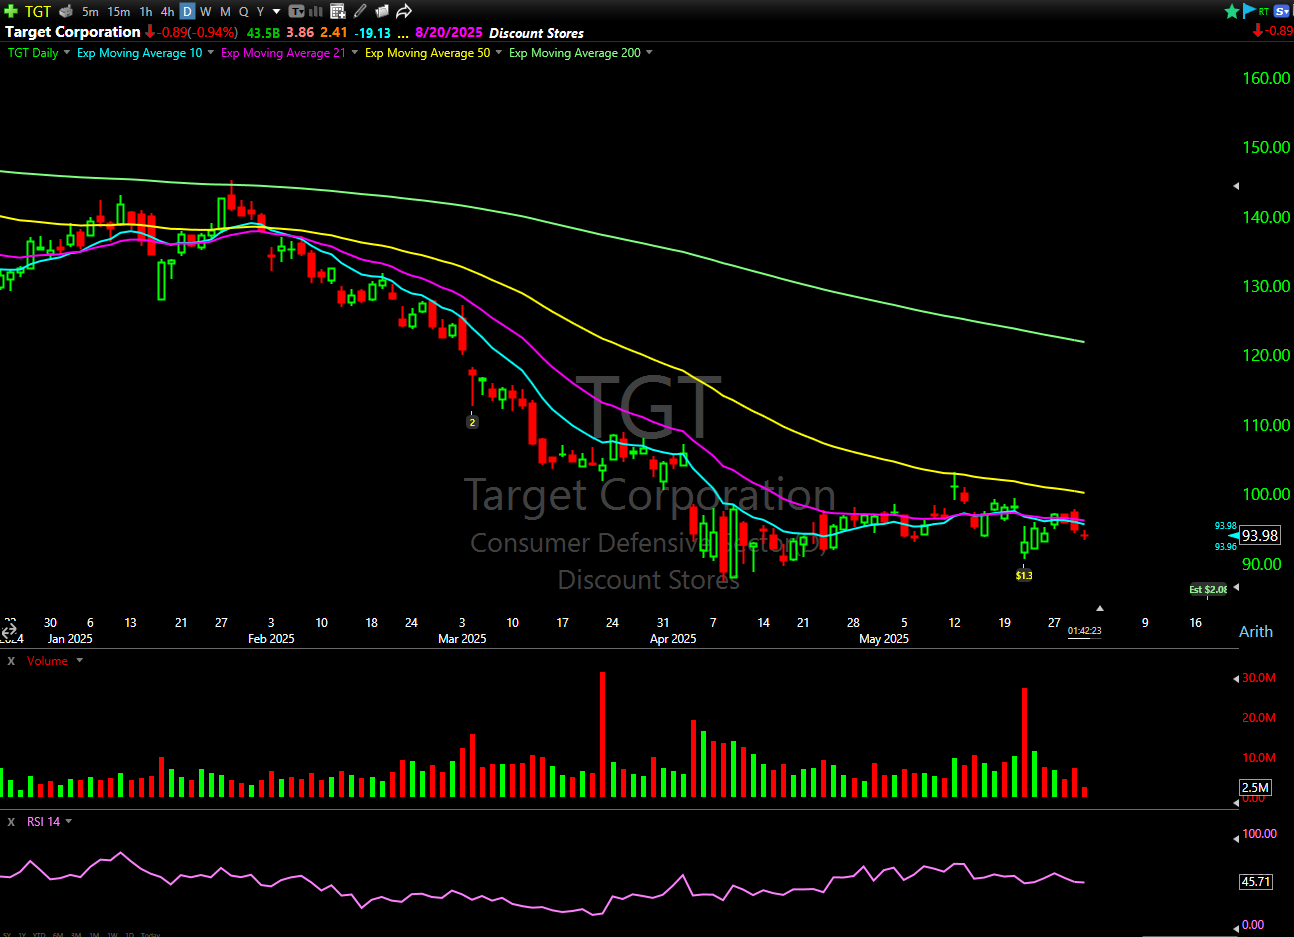Click the 8/20/2025 earnings date
1294x937 pixels.
[x=449, y=33]
